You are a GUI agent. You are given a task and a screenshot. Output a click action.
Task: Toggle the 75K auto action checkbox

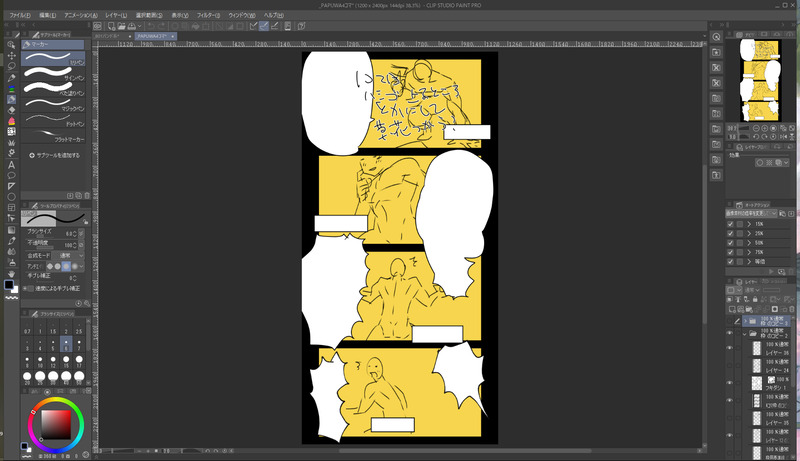pyautogui.click(x=730, y=252)
